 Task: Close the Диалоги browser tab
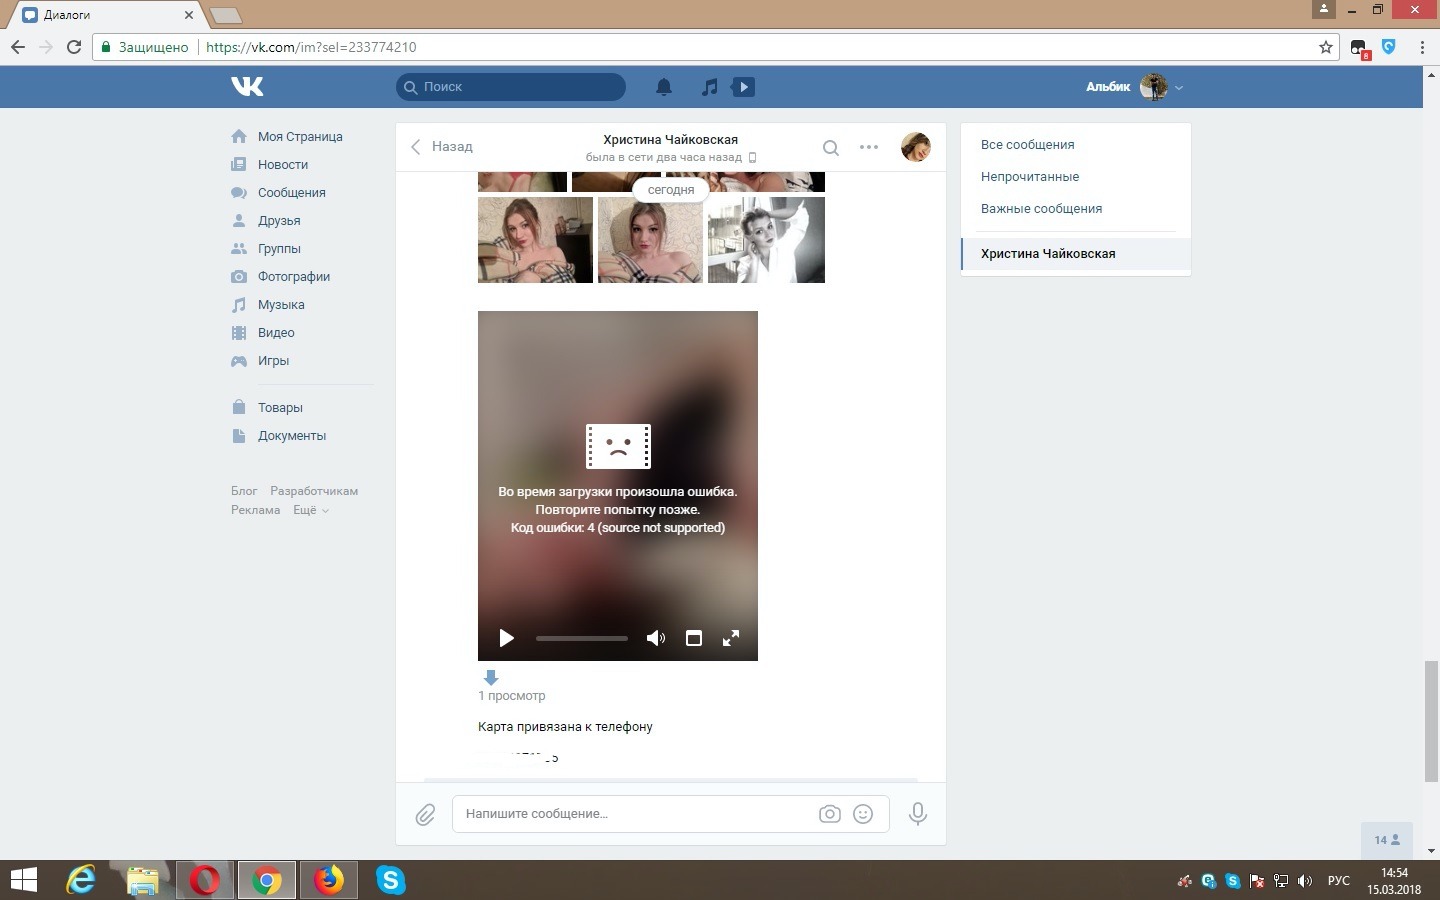[189, 15]
